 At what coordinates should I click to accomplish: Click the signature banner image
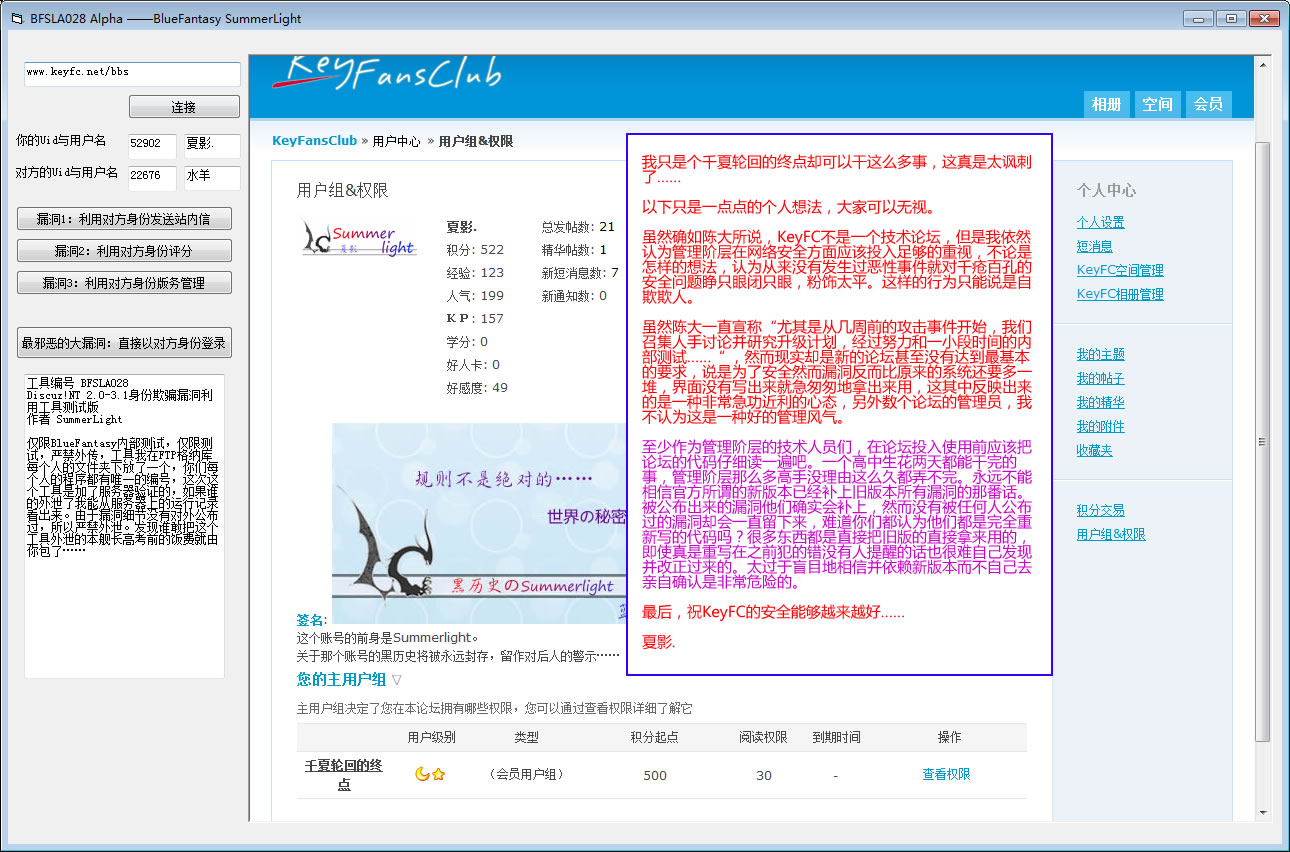[x=479, y=523]
